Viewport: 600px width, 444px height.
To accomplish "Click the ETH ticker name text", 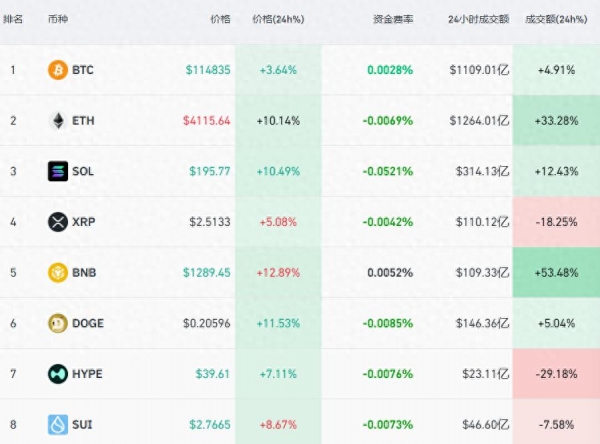I will click(x=84, y=121).
